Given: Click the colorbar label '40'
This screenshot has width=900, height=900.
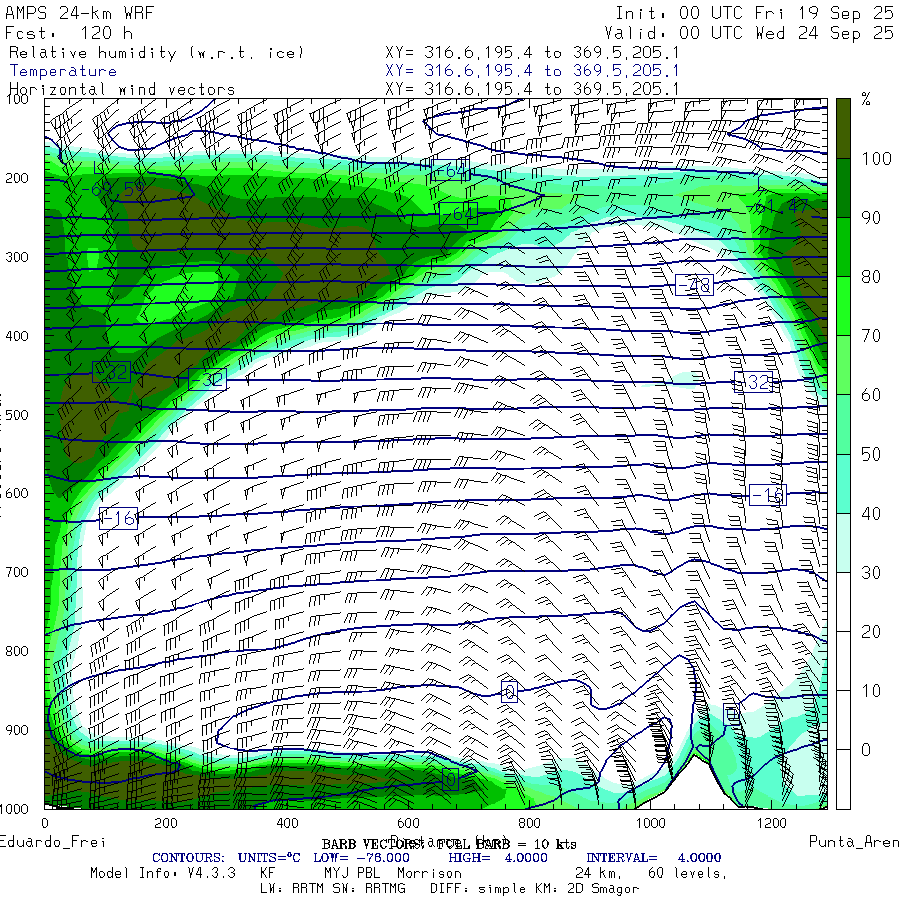Looking at the screenshot, I should point(871,514).
